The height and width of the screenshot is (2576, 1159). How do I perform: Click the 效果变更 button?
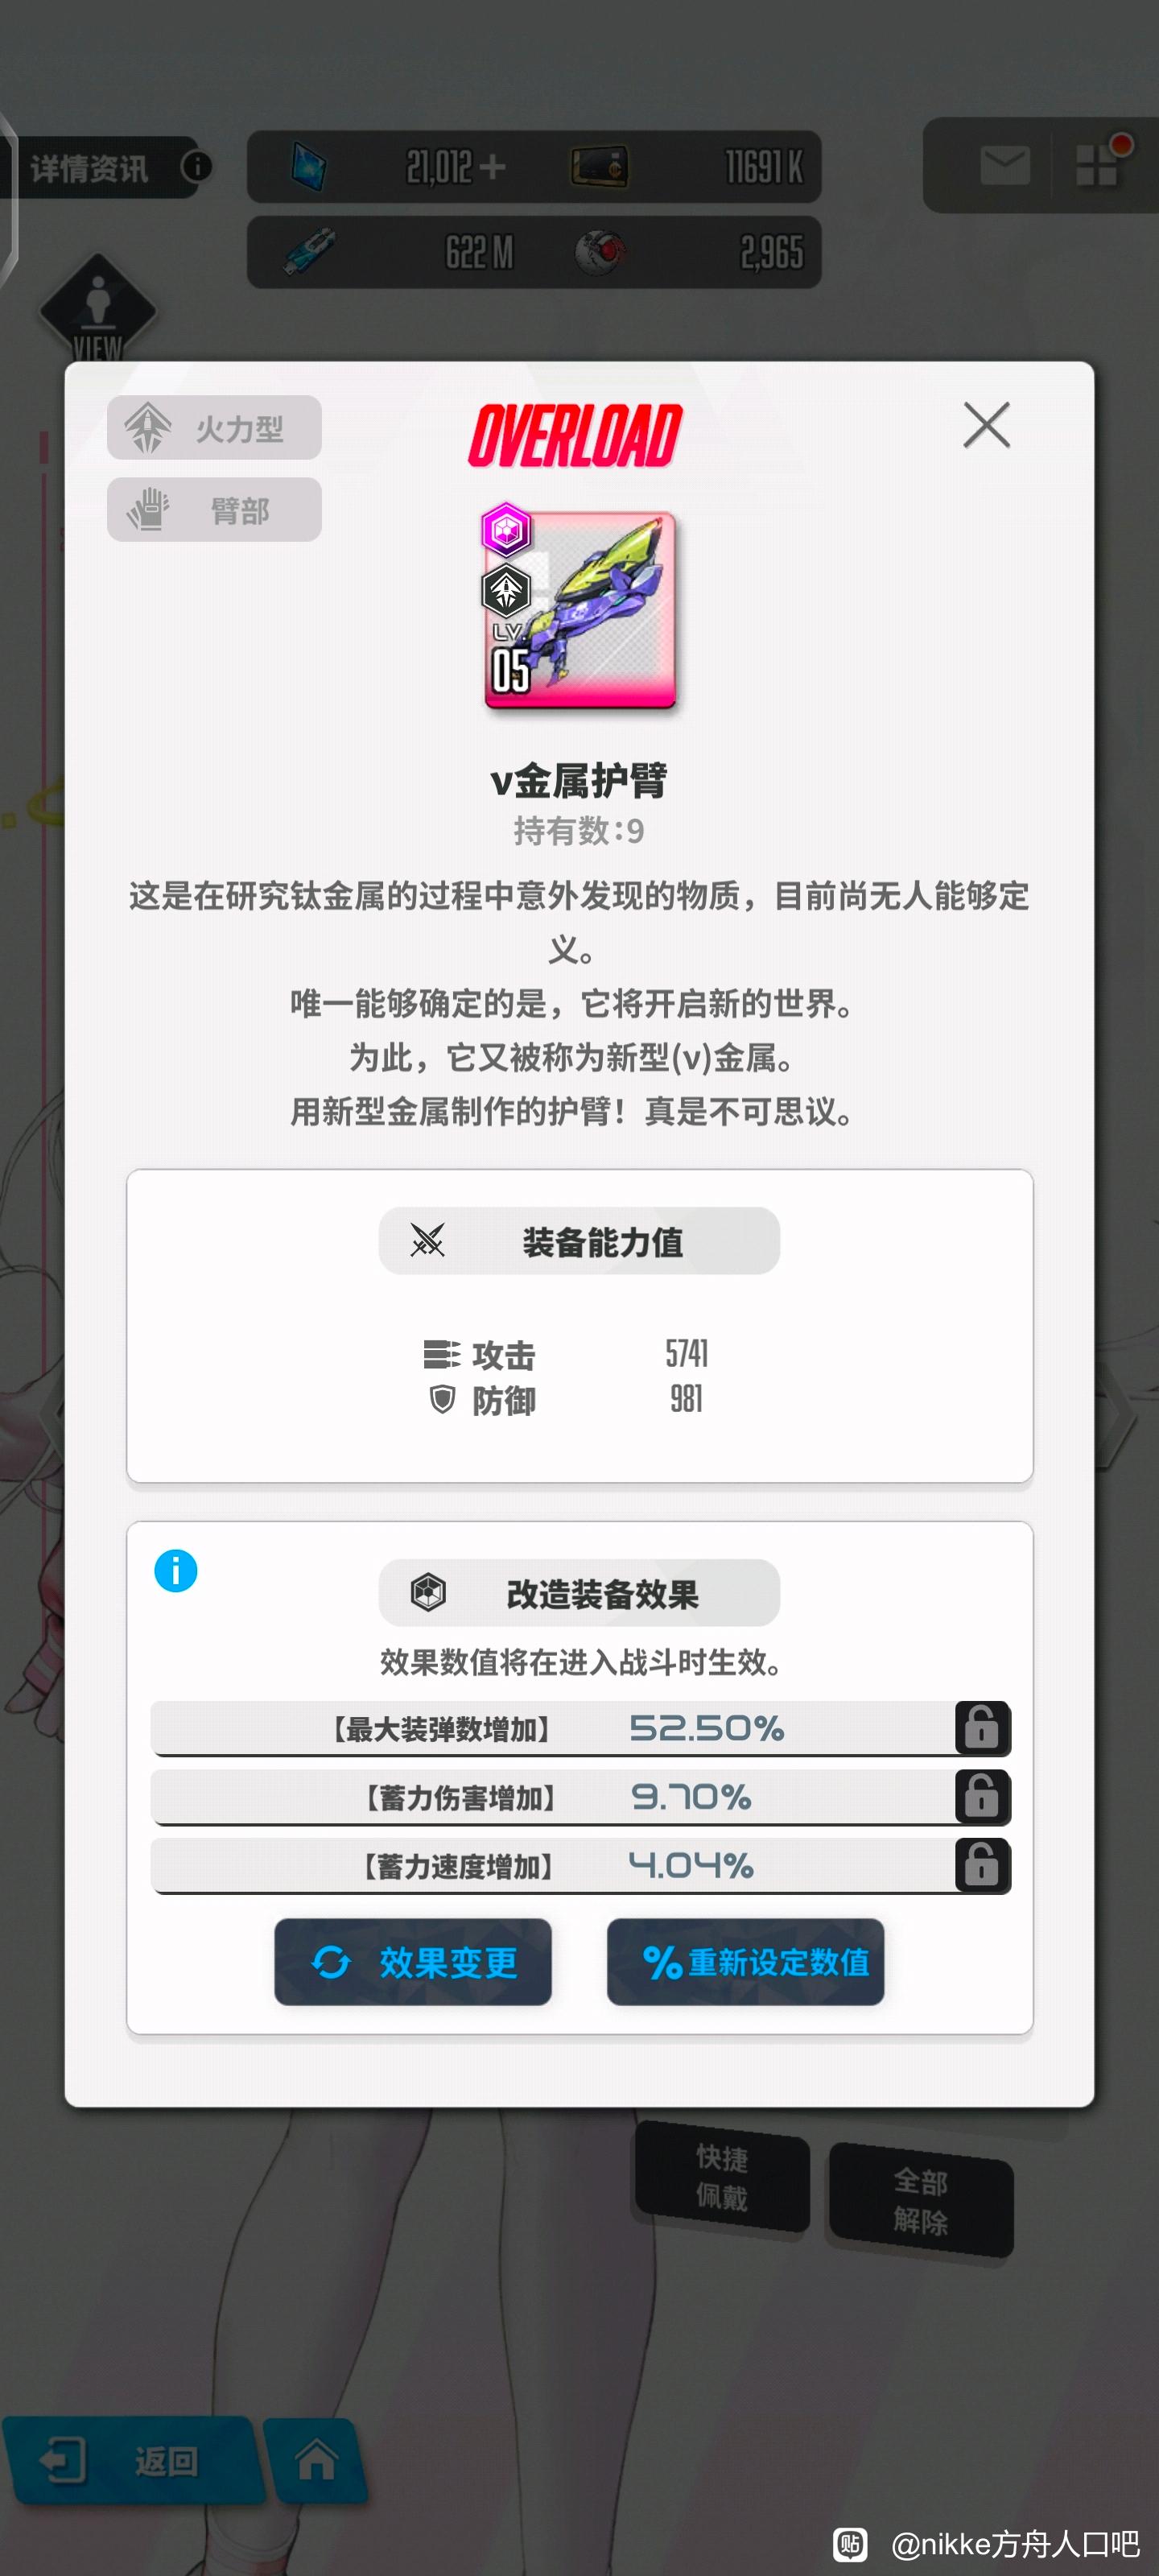coord(413,1961)
